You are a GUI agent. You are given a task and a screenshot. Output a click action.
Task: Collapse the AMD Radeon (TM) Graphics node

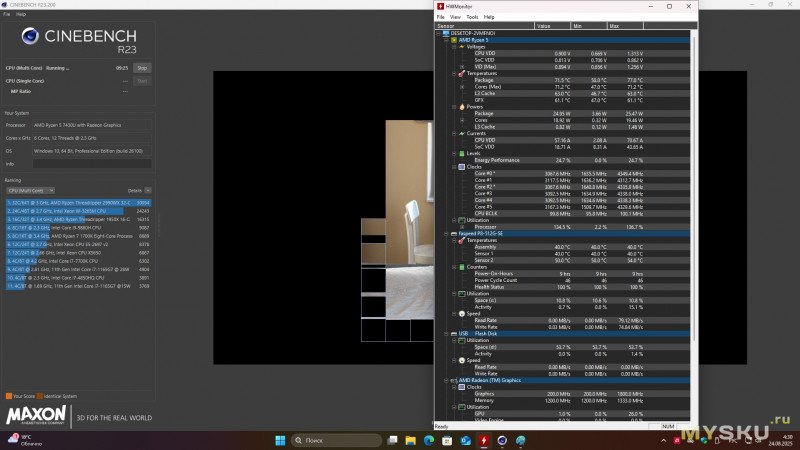tap(446, 380)
